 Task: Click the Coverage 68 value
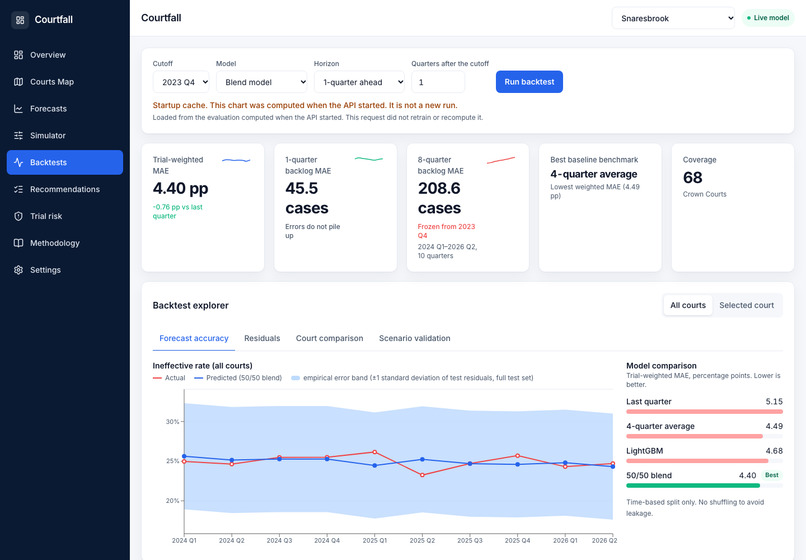(692, 177)
